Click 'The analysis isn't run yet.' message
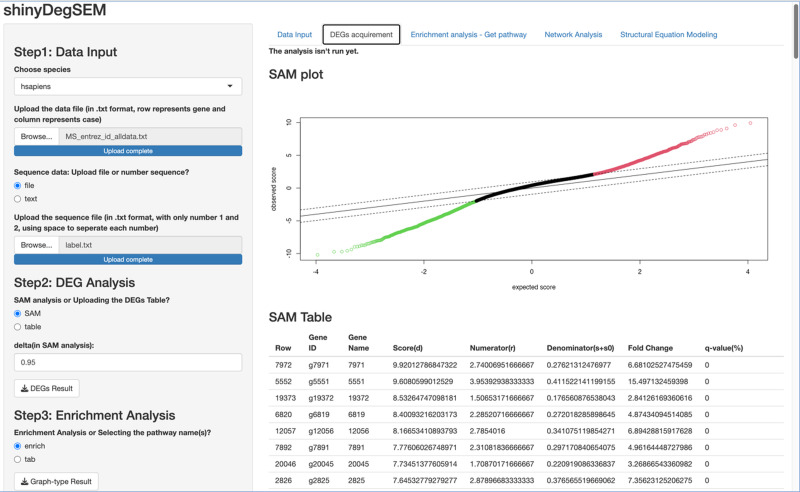 click(x=313, y=51)
